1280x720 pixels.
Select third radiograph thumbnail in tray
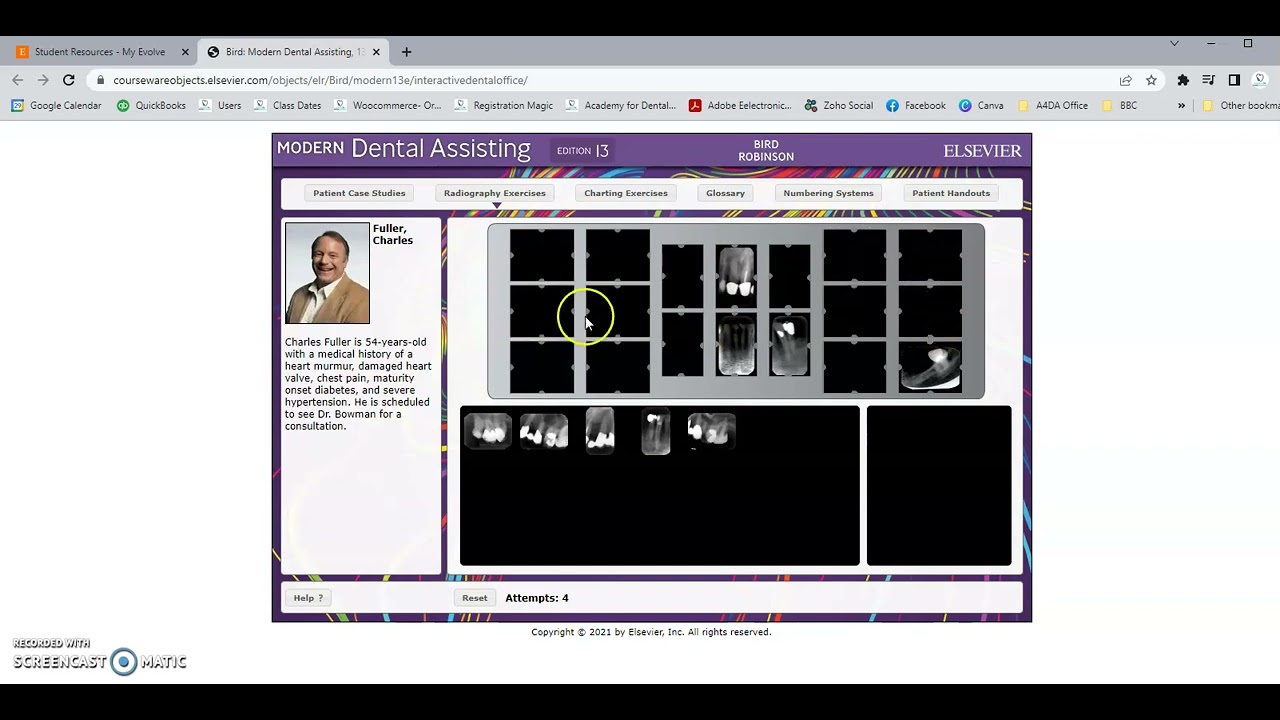(600, 431)
